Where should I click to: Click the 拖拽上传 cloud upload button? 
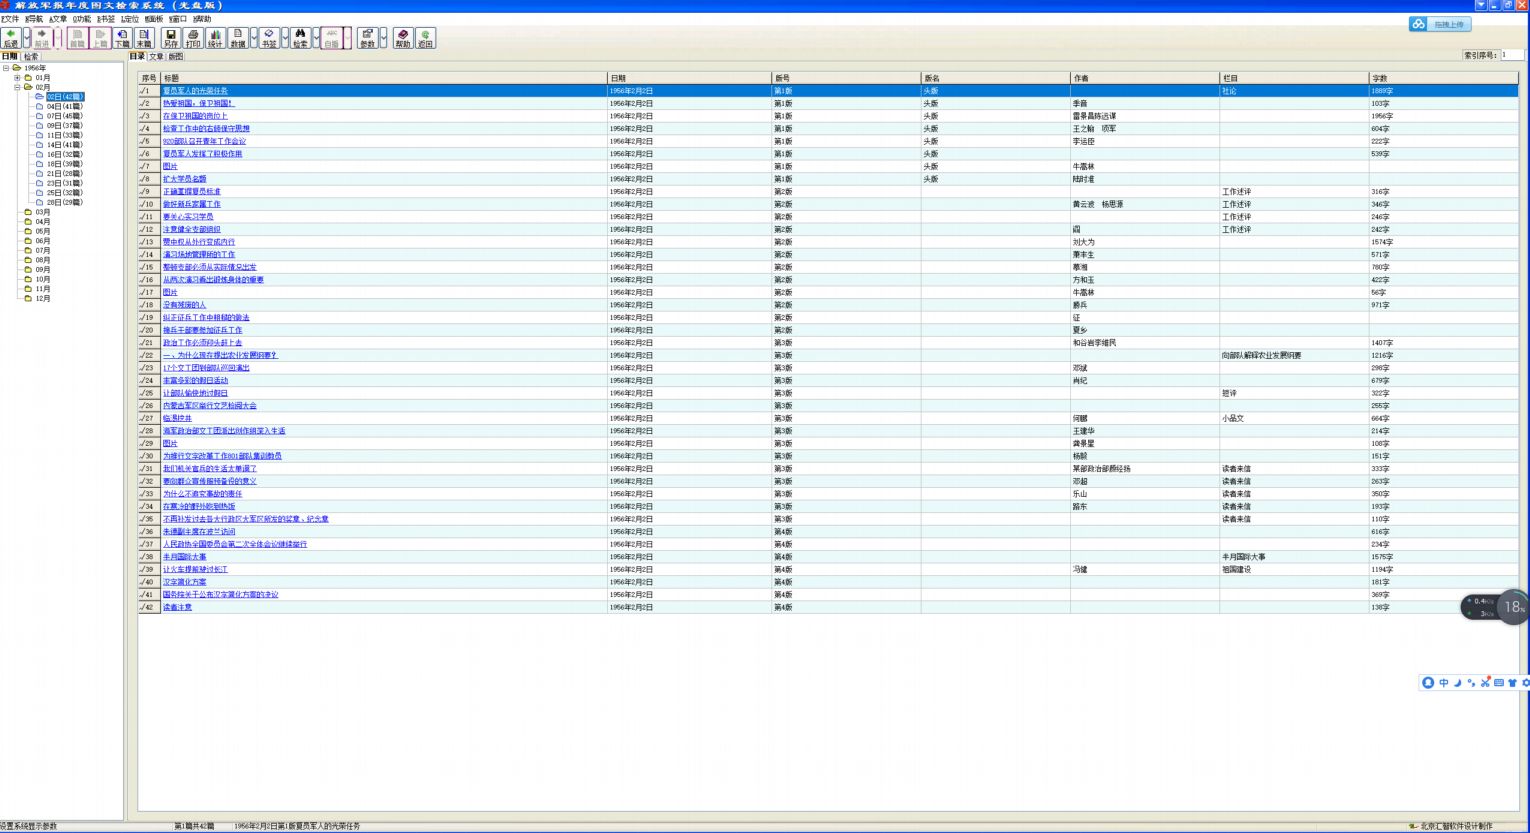point(1441,24)
